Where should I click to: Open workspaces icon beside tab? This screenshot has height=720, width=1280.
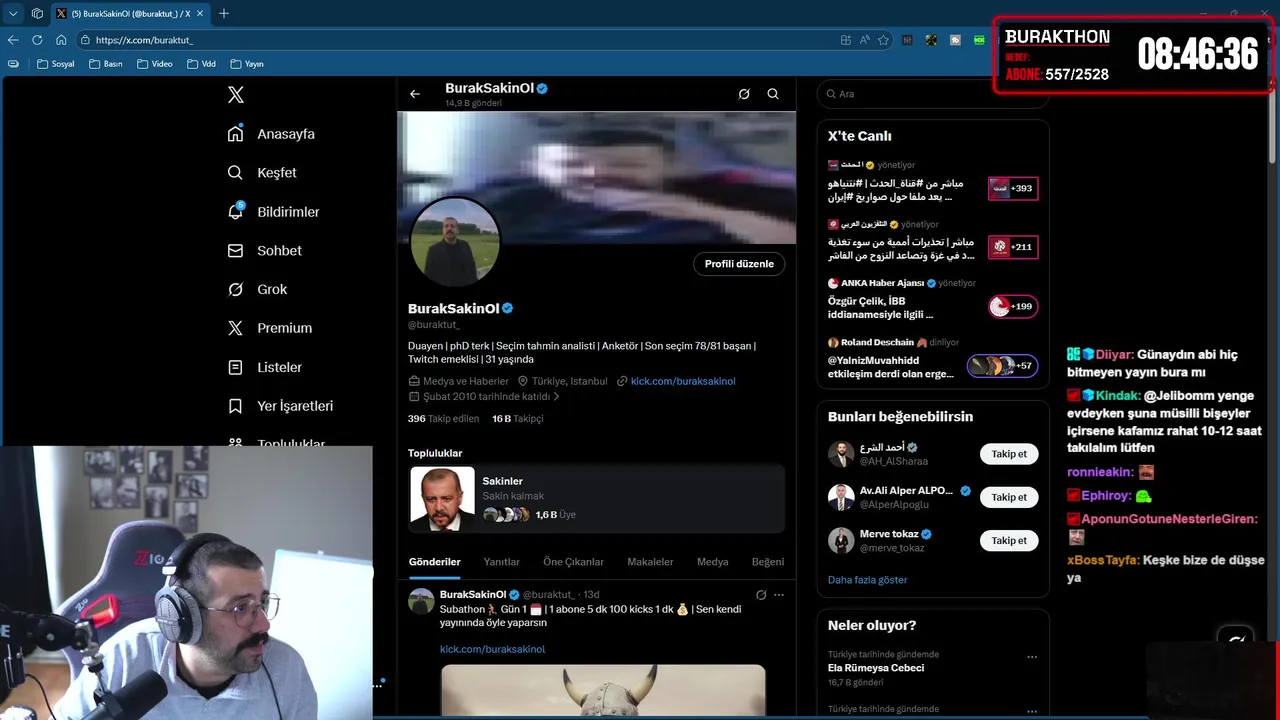(x=37, y=14)
